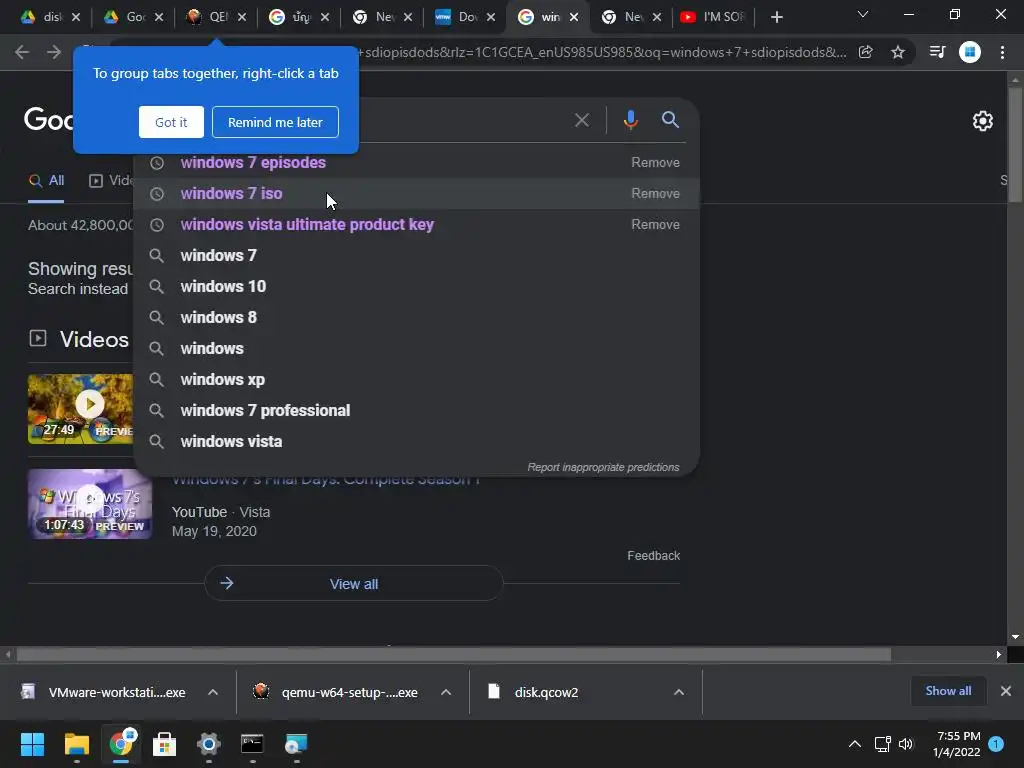1024x768 pixels.
Task: Open Google quick settings gear
Action: pyautogui.click(x=983, y=121)
